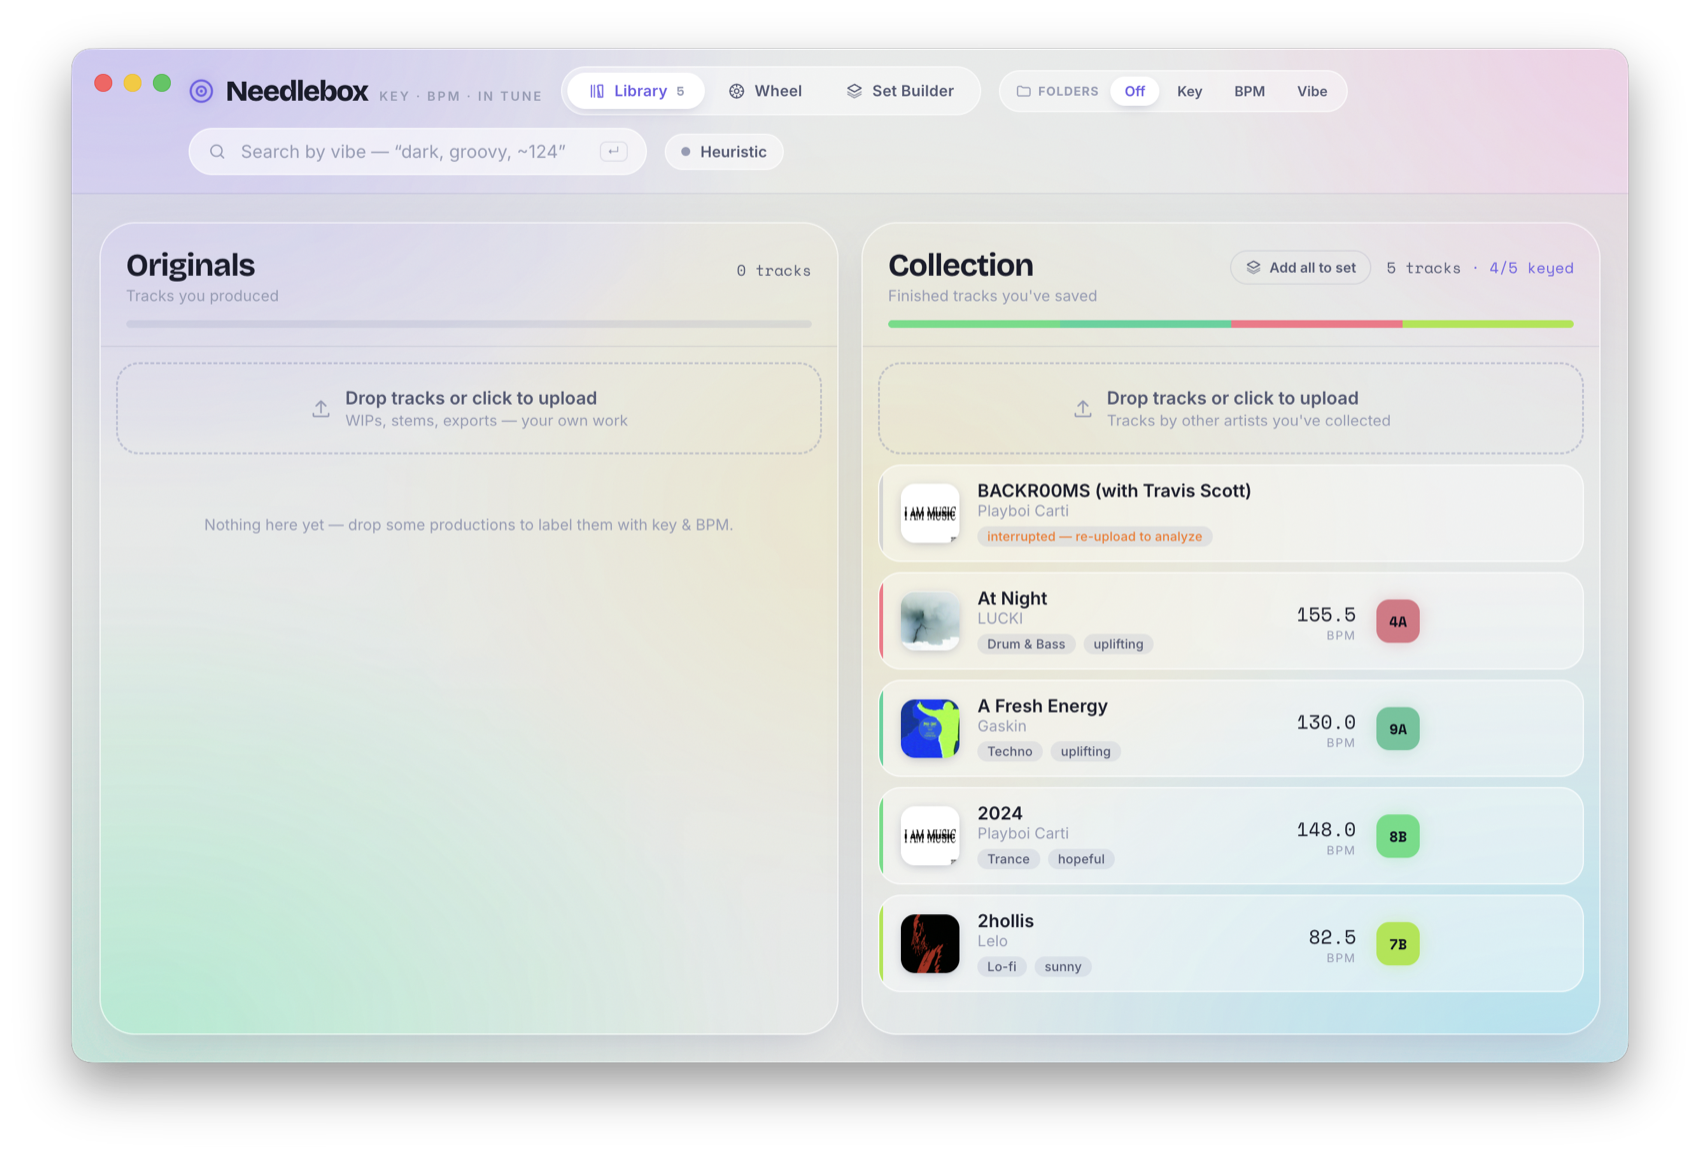Open 2hollis album artwork
The image size is (1700, 1157).
pyautogui.click(x=930, y=944)
